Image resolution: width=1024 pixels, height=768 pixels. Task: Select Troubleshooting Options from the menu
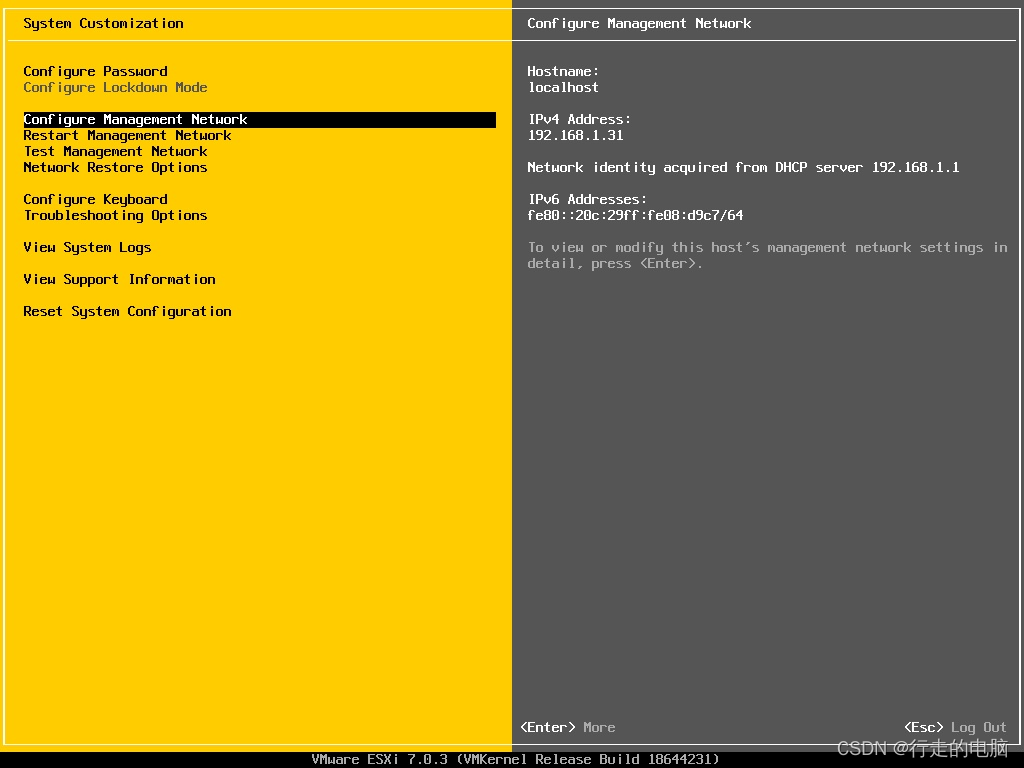coord(114,215)
